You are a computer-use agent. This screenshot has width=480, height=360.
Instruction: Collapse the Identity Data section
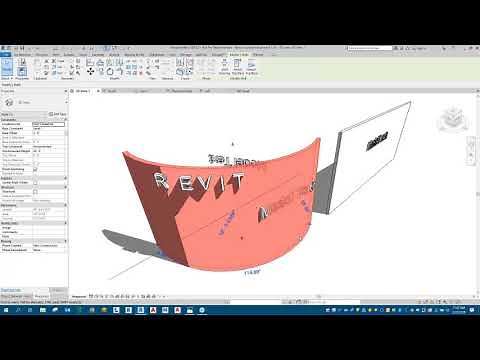(65, 223)
